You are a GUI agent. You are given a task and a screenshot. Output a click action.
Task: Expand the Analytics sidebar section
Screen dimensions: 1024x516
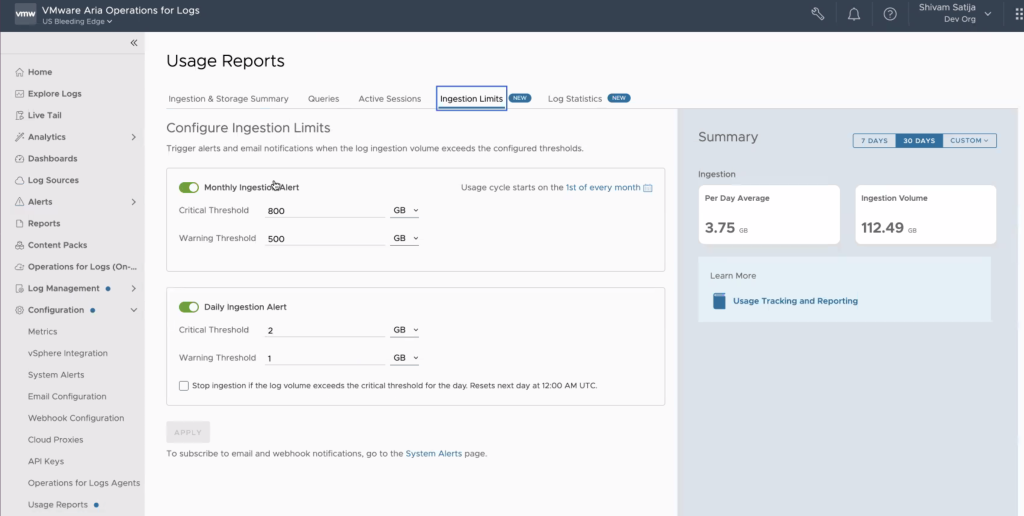coord(134,137)
